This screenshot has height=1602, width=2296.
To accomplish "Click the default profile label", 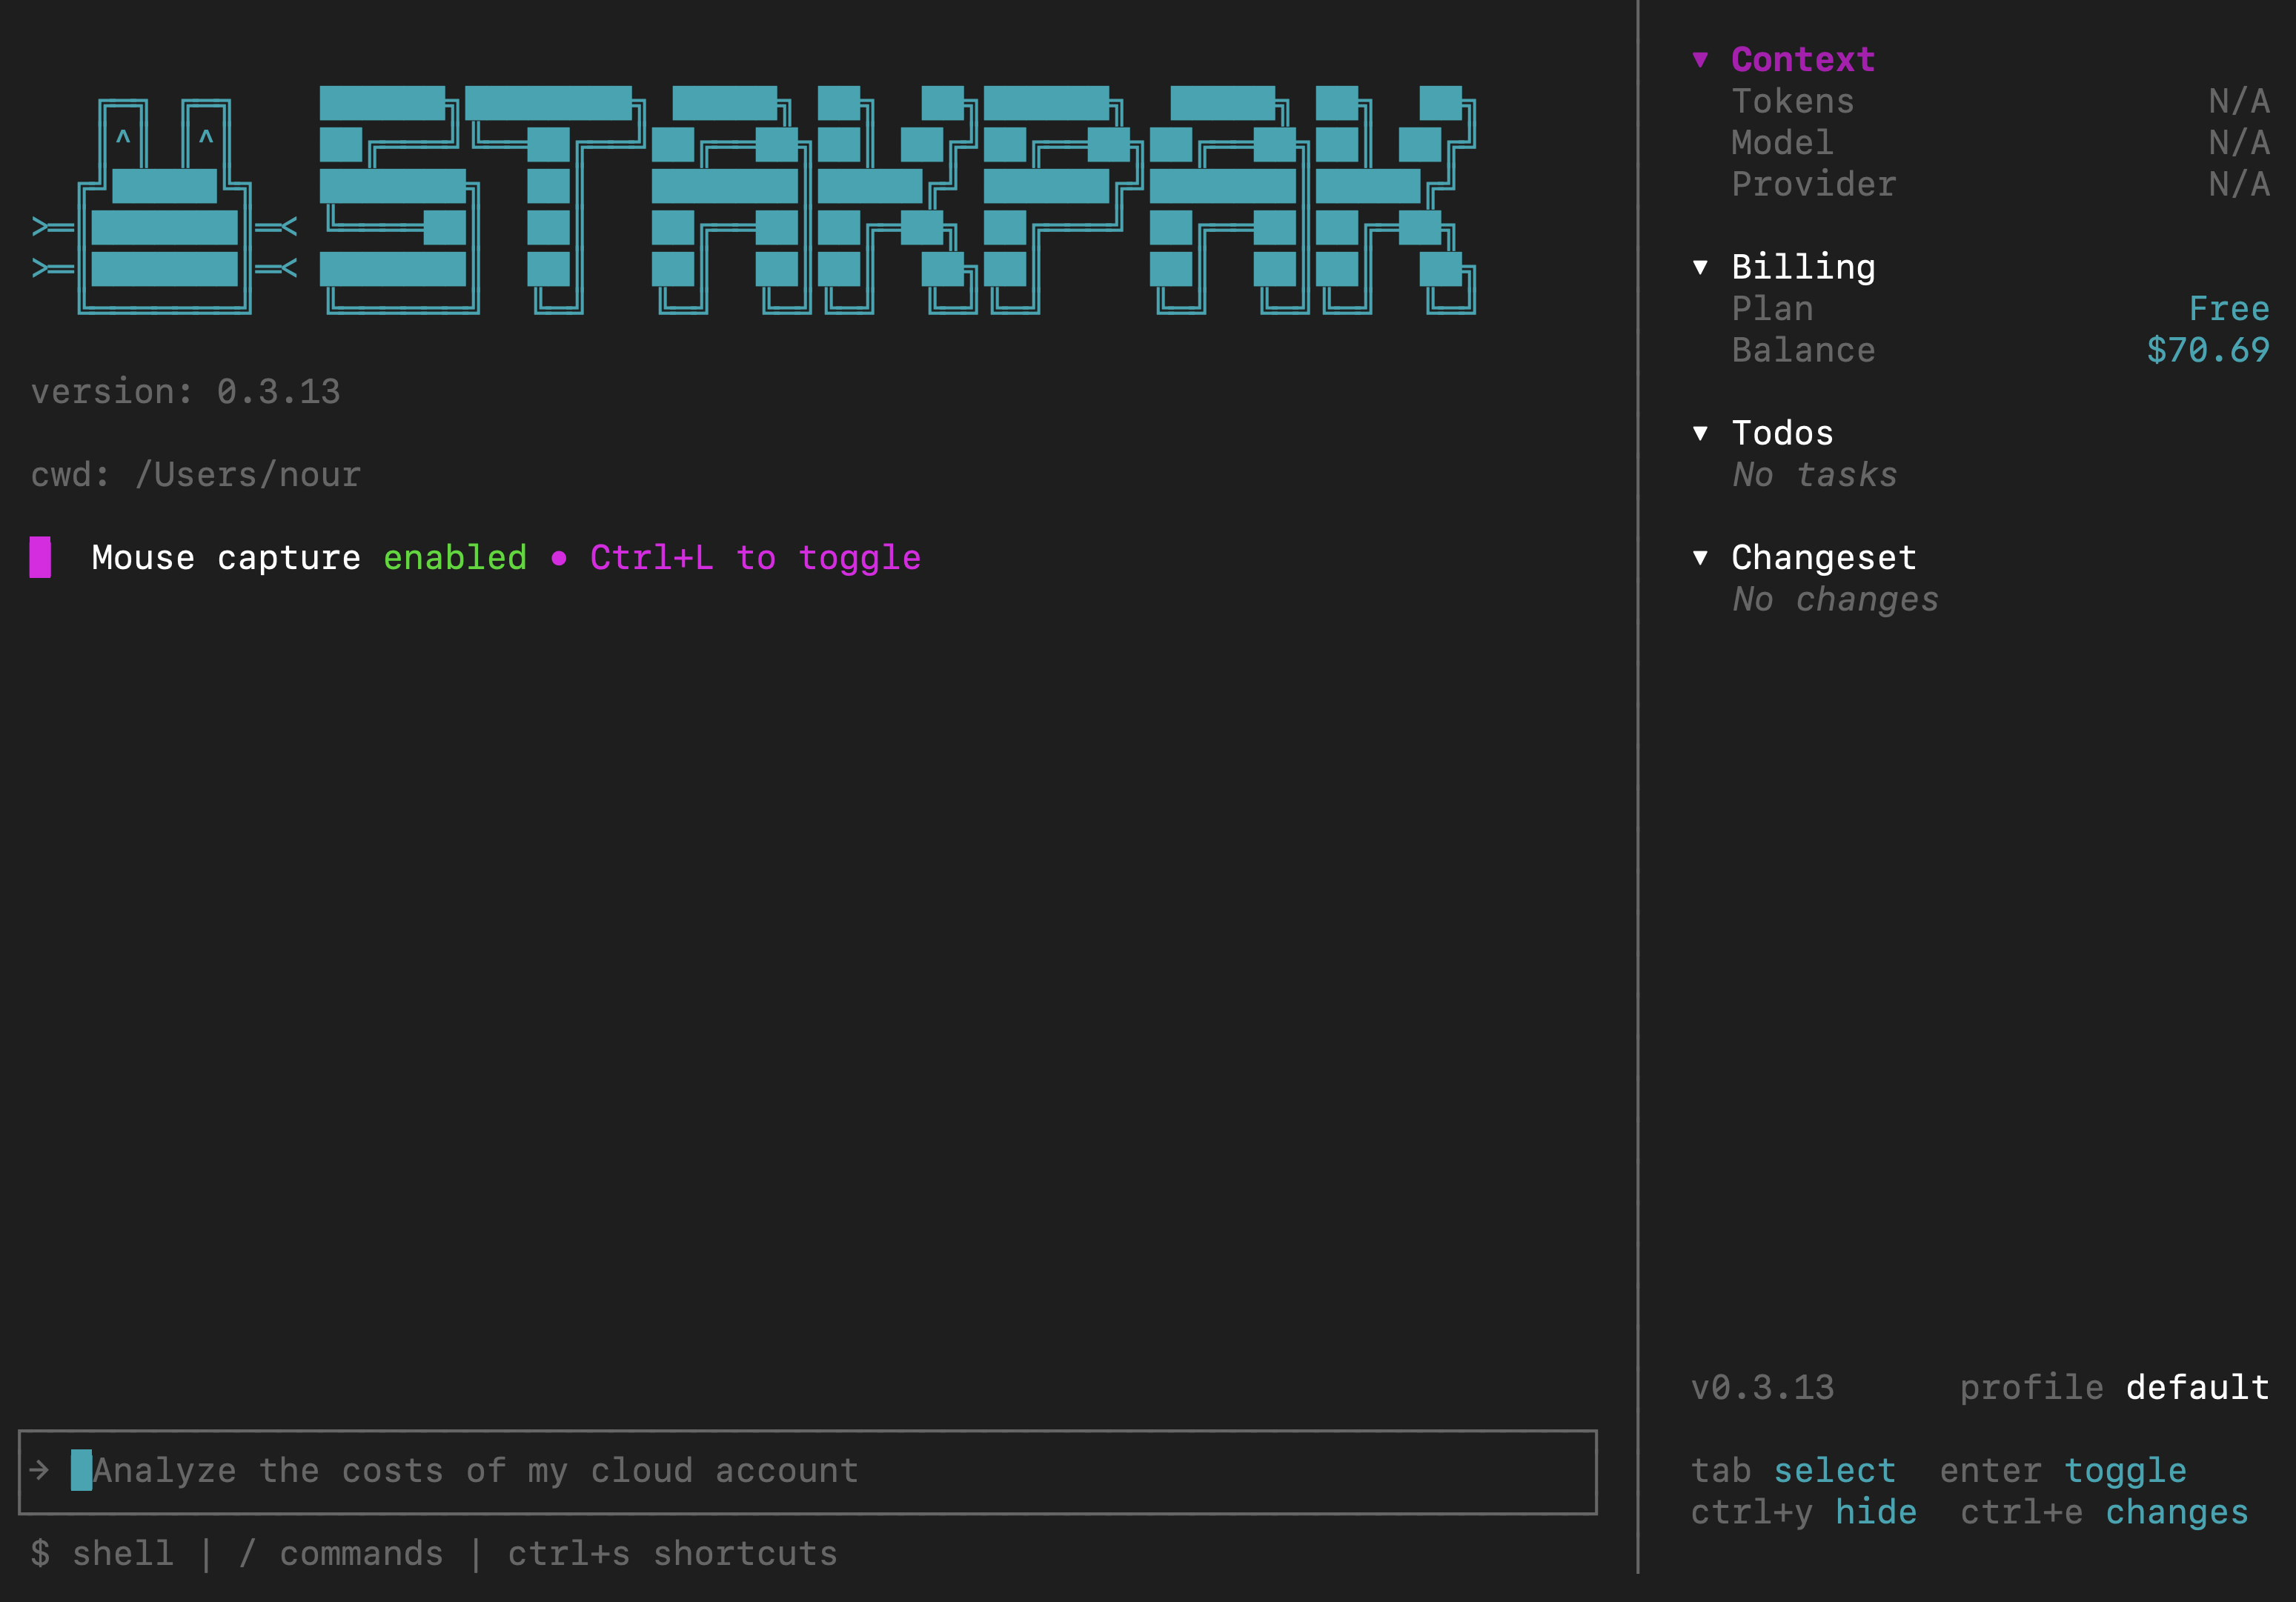I will pos(2197,1387).
